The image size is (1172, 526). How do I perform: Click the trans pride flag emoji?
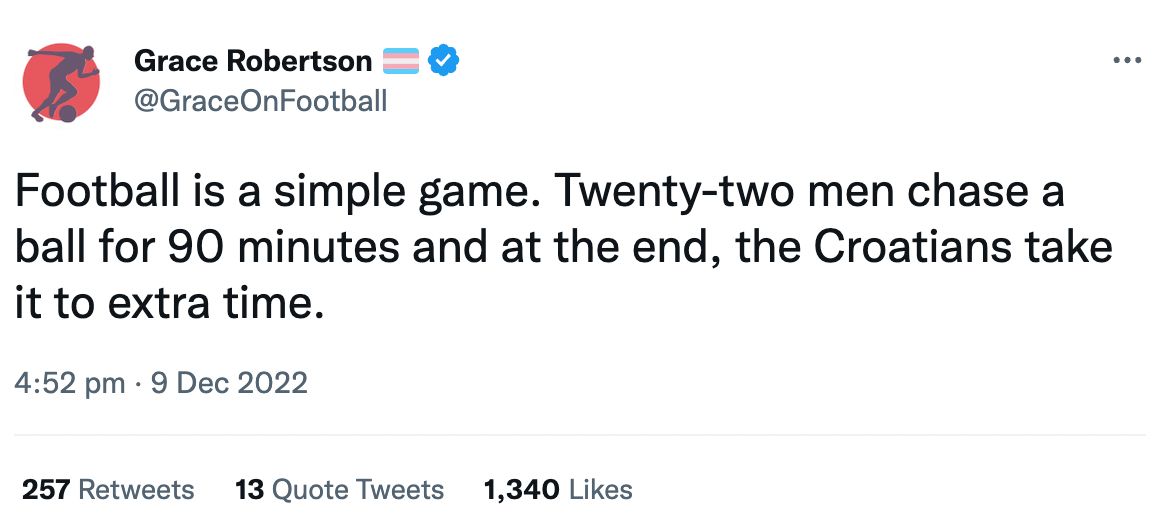tap(401, 62)
